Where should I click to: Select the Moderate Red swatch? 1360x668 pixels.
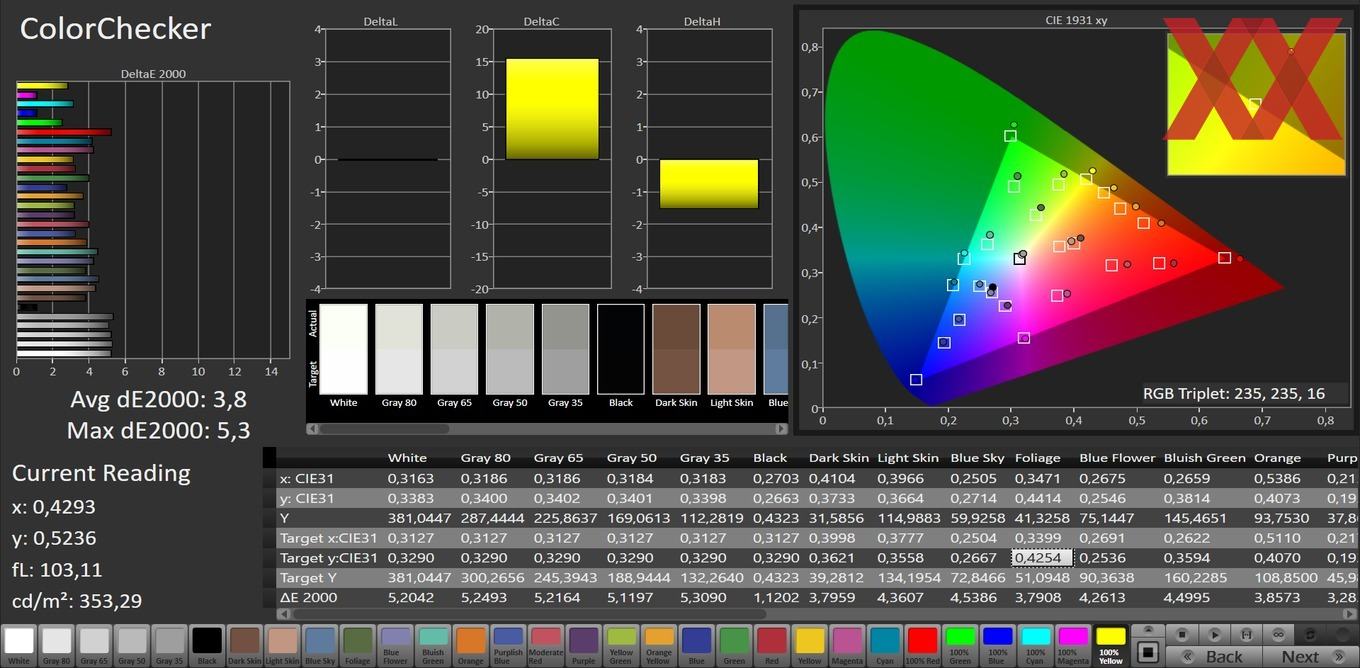[x=546, y=645]
